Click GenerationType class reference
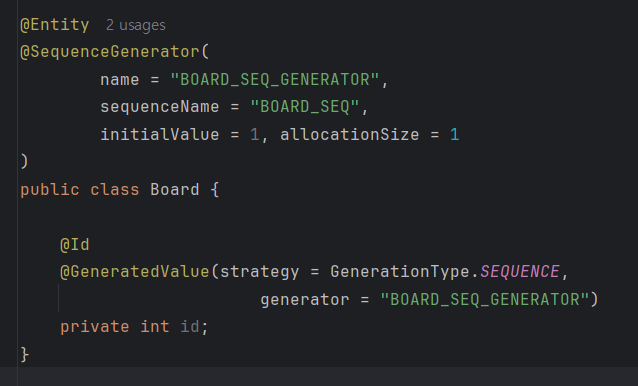This screenshot has height=386, width=638. point(400,272)
